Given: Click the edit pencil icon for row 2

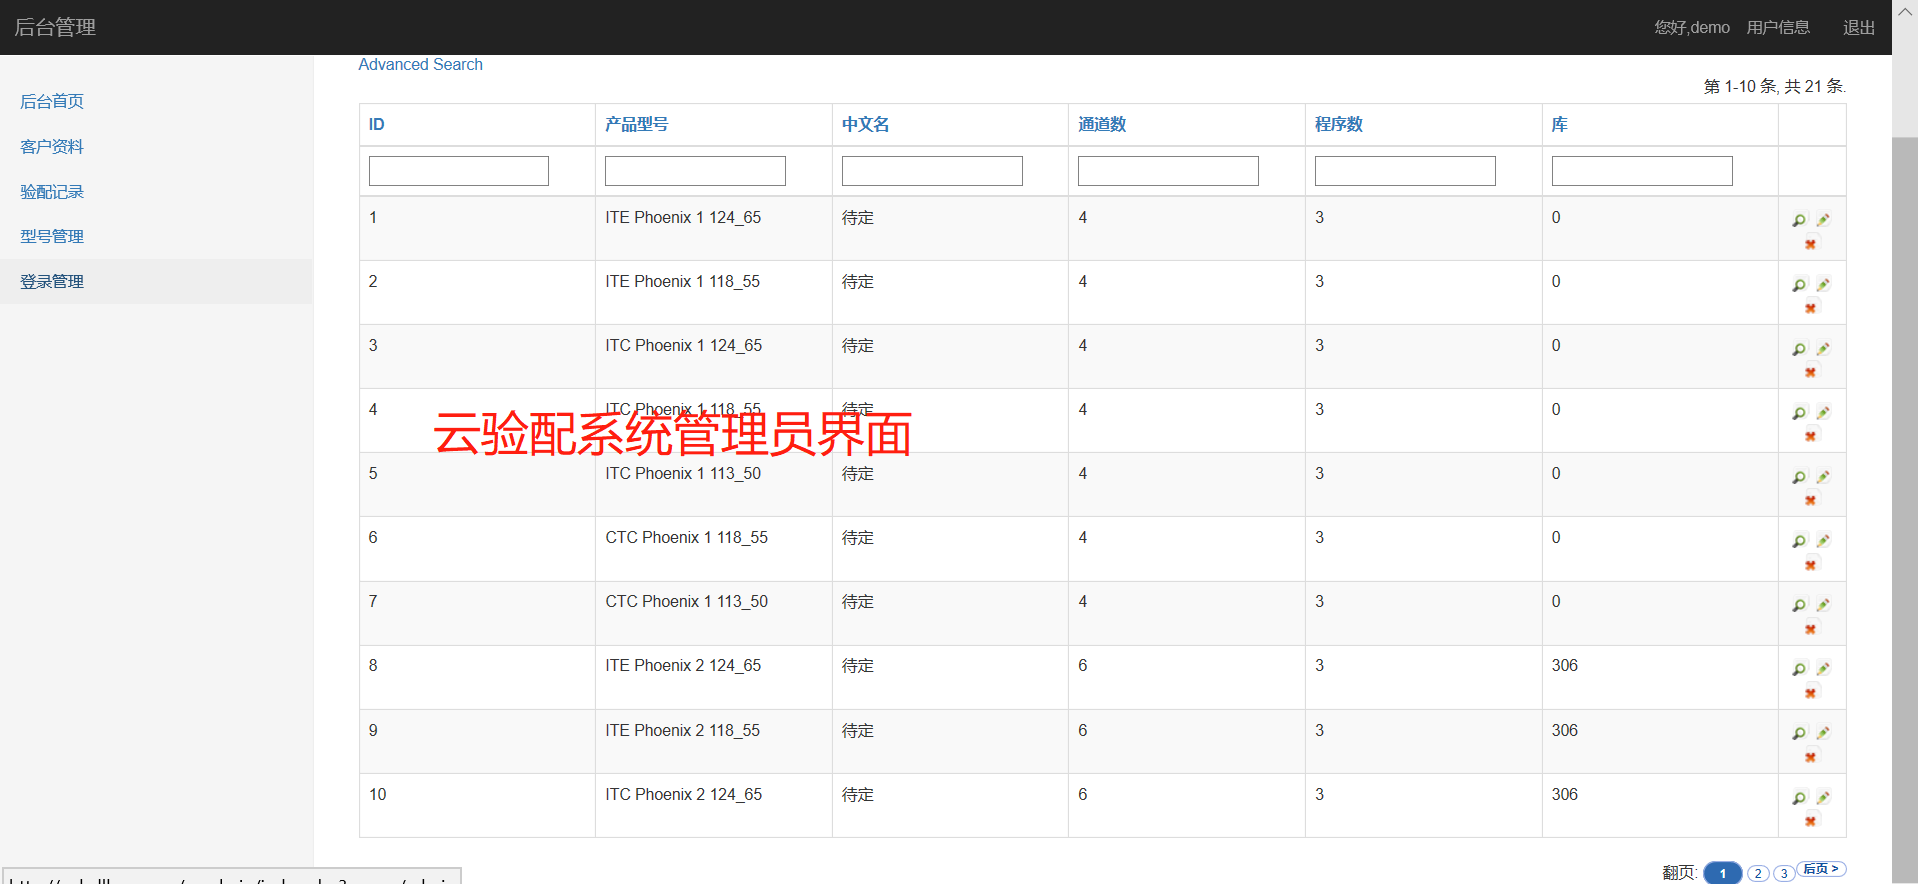Looking at the screenshot, I should pos(1823,284).
